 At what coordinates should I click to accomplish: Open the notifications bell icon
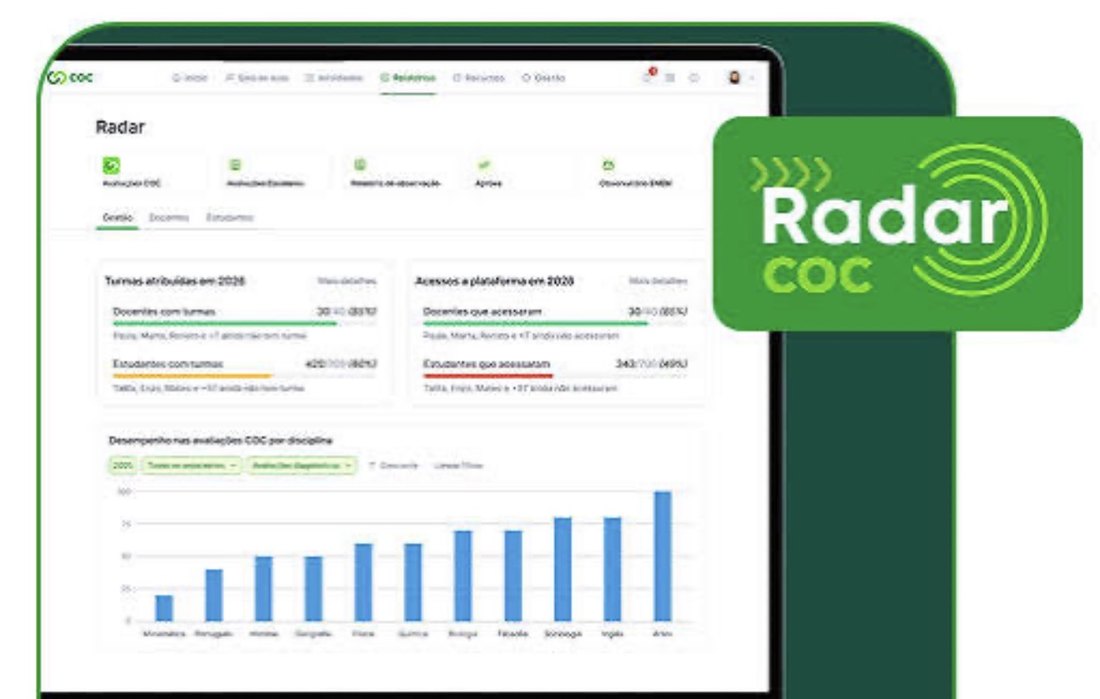[648, 76]
